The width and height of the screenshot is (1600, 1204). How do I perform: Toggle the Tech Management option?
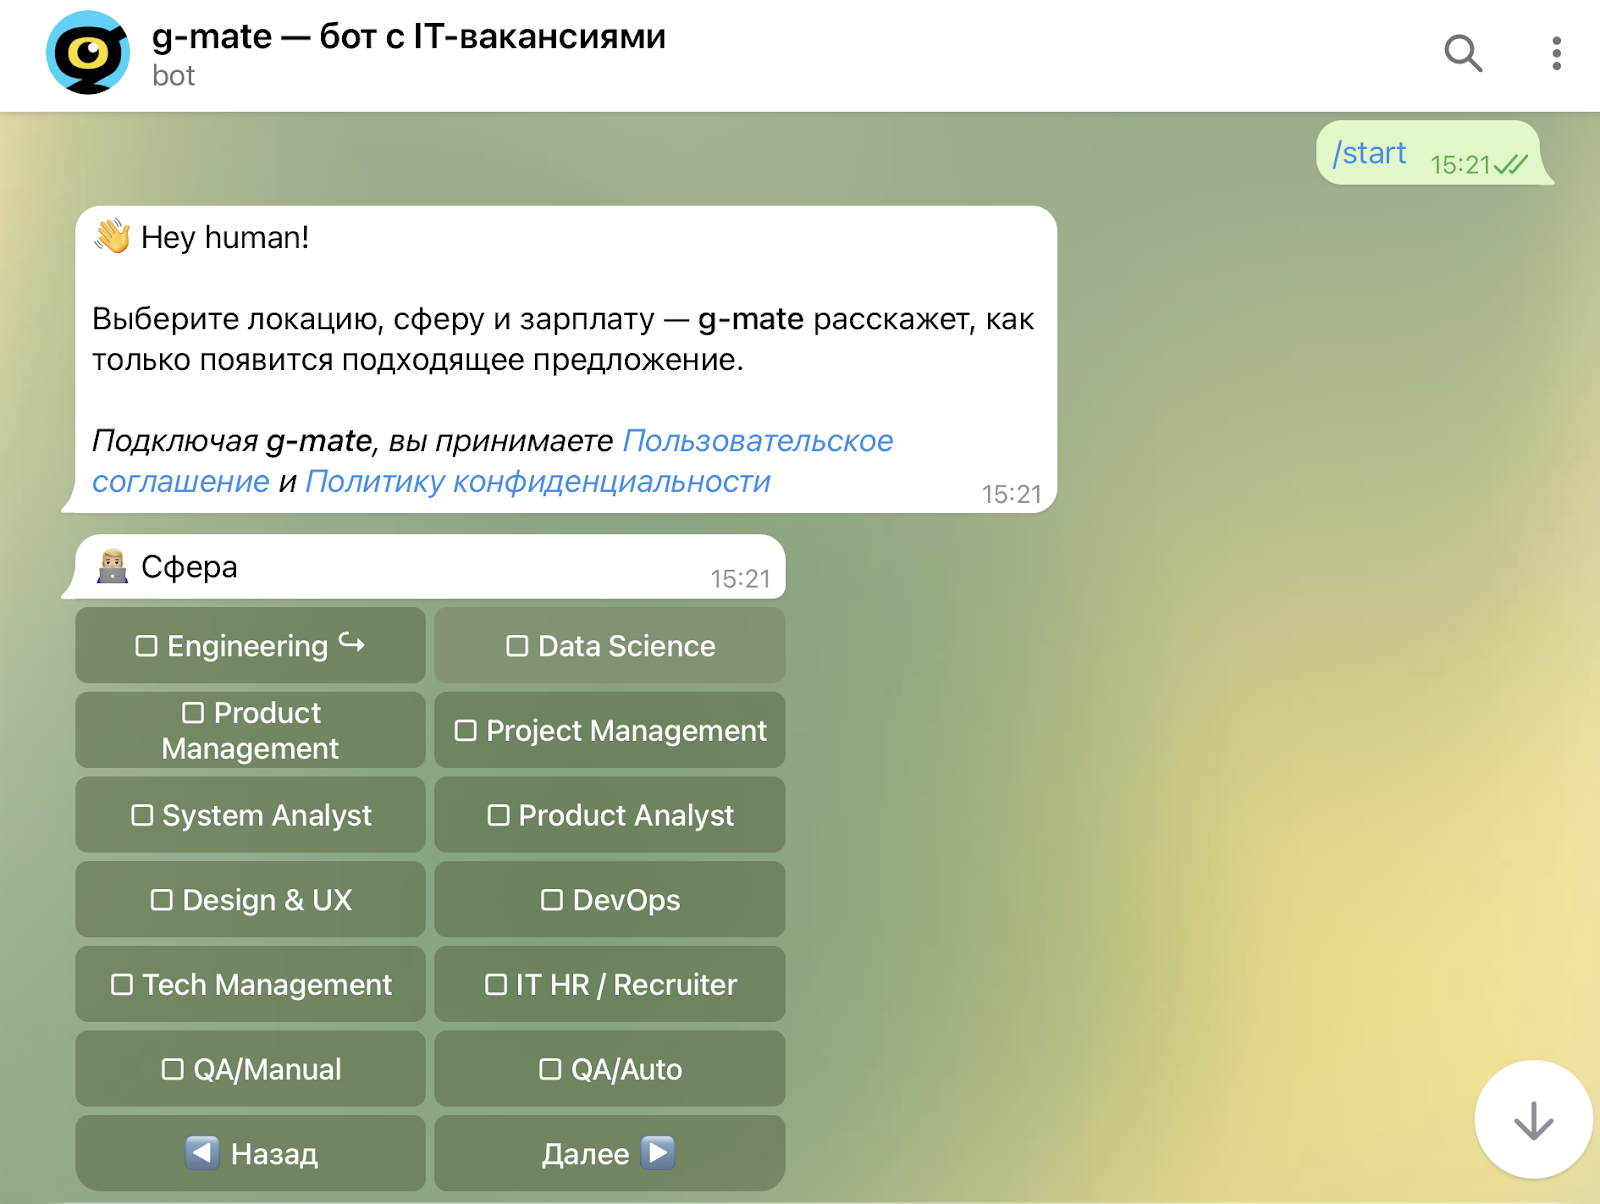[250, 984]
